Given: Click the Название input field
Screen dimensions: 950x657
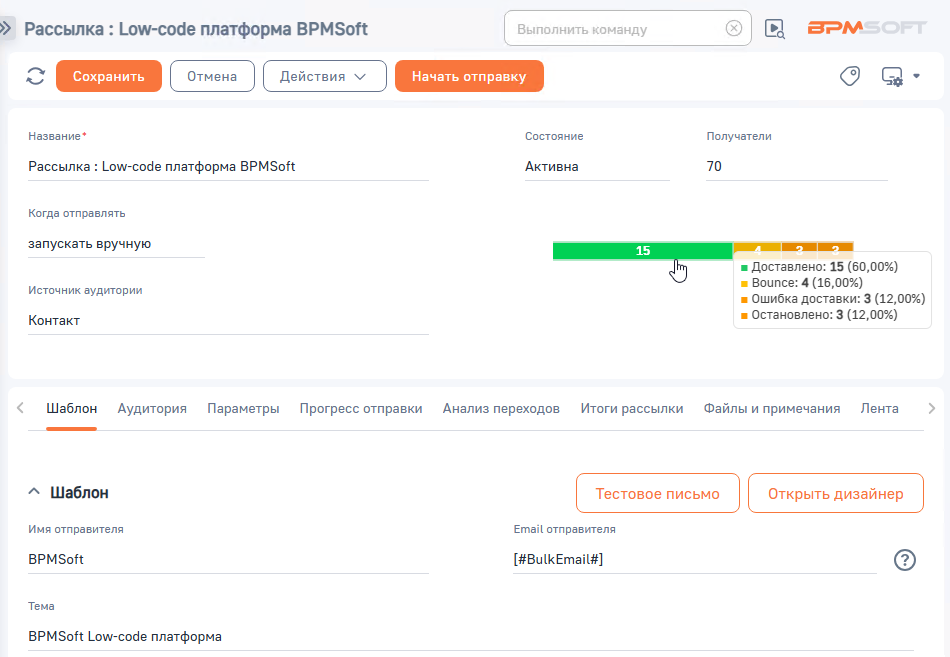Looking at the screenshot, I should coord(228,167).
